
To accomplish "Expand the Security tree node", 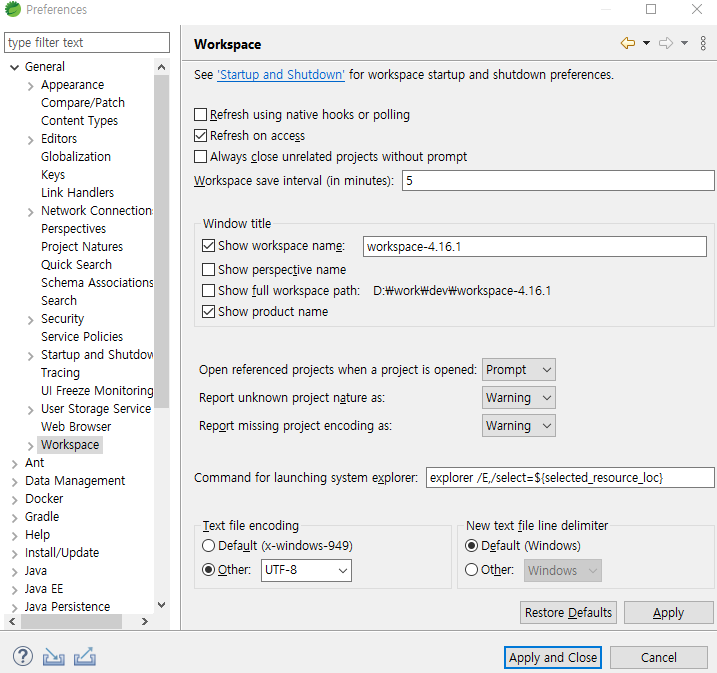I will click(x=31, y=320).
